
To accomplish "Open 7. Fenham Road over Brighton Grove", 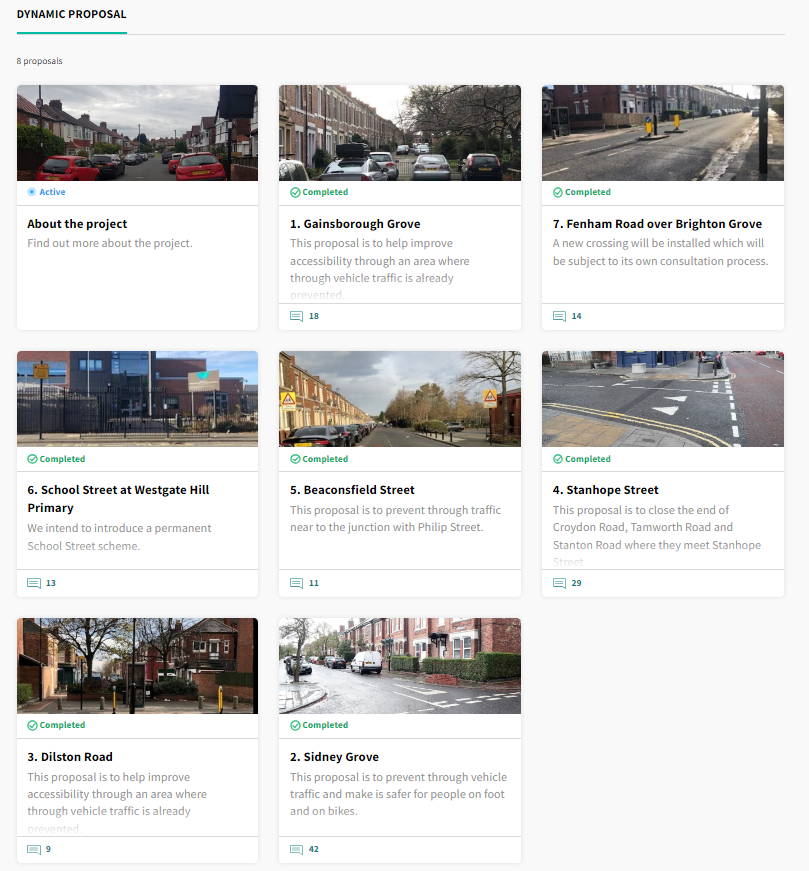I will pos(657,224).
